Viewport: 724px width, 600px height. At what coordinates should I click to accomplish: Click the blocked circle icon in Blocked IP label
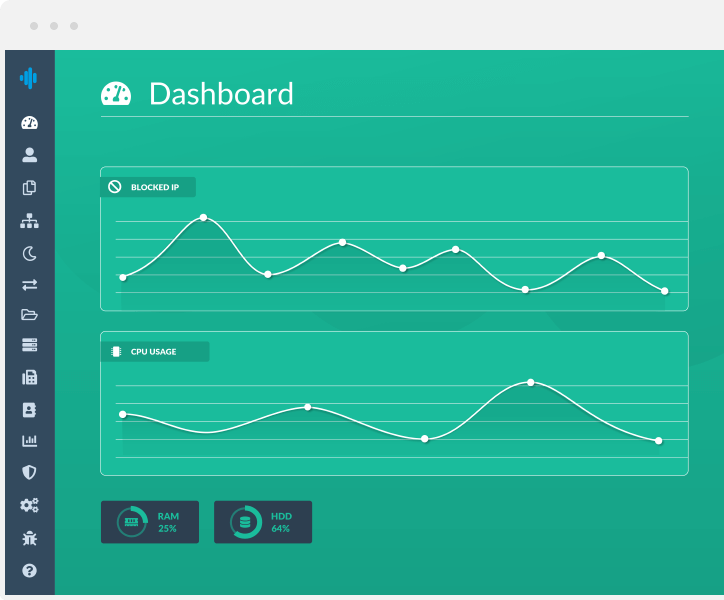click(115, 187)
